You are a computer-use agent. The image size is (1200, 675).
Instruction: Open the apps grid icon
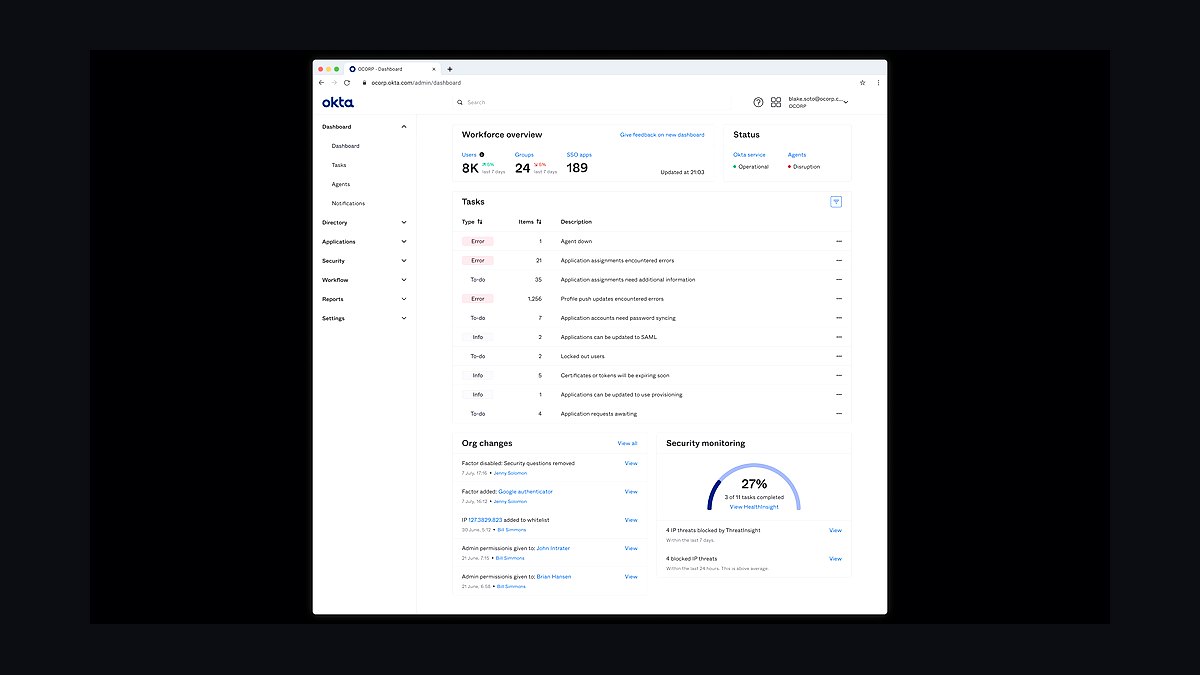point(776,102)
